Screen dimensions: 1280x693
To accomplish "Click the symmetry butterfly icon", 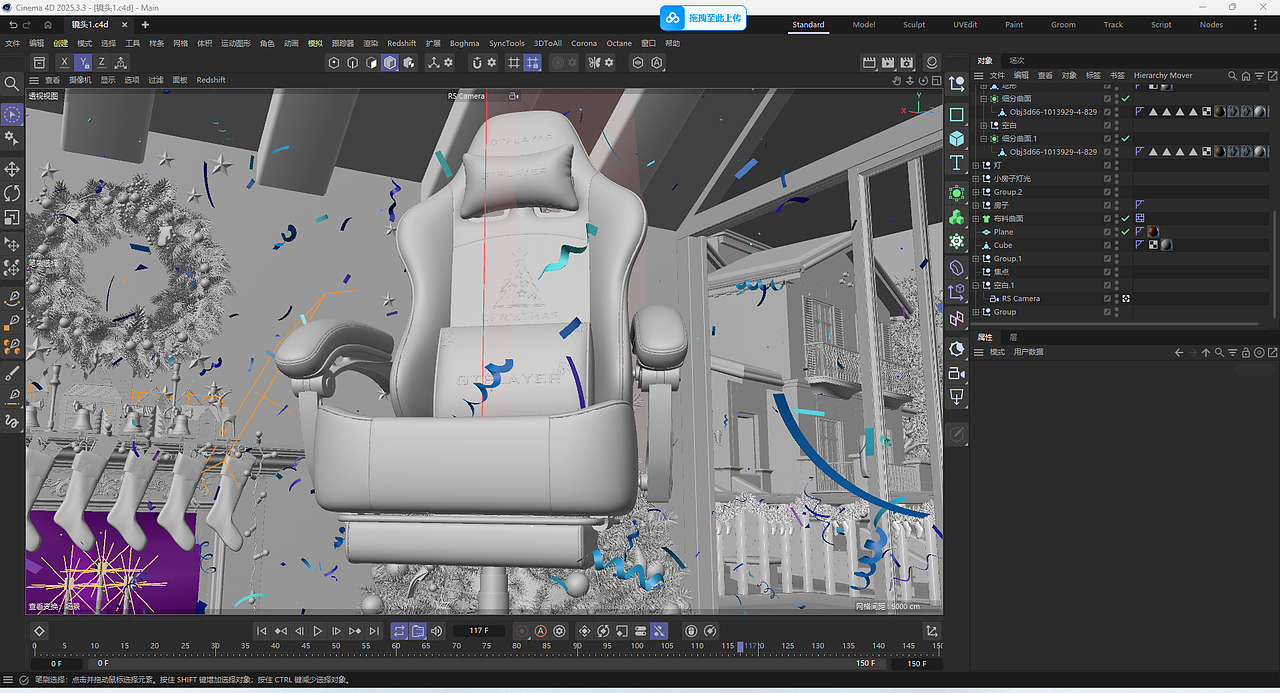I will pyautogui.click(x=594, y=62).
